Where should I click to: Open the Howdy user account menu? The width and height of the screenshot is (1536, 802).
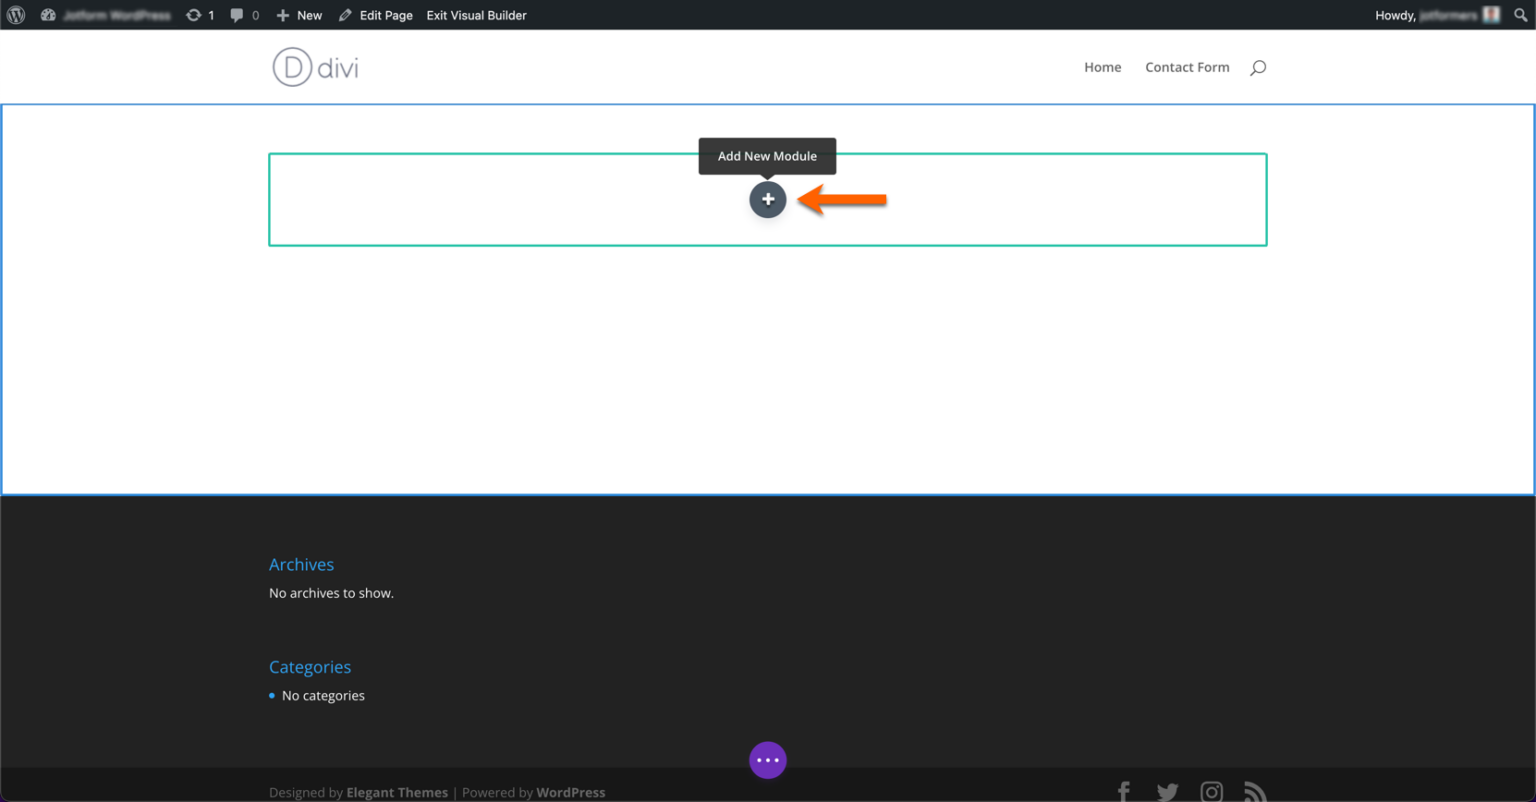point(1438,15)
